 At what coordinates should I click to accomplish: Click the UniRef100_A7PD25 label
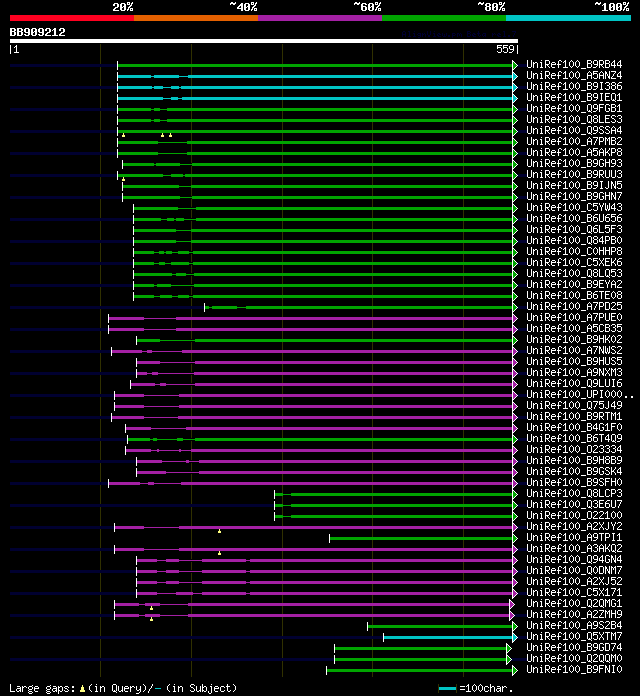pos(574,306)
